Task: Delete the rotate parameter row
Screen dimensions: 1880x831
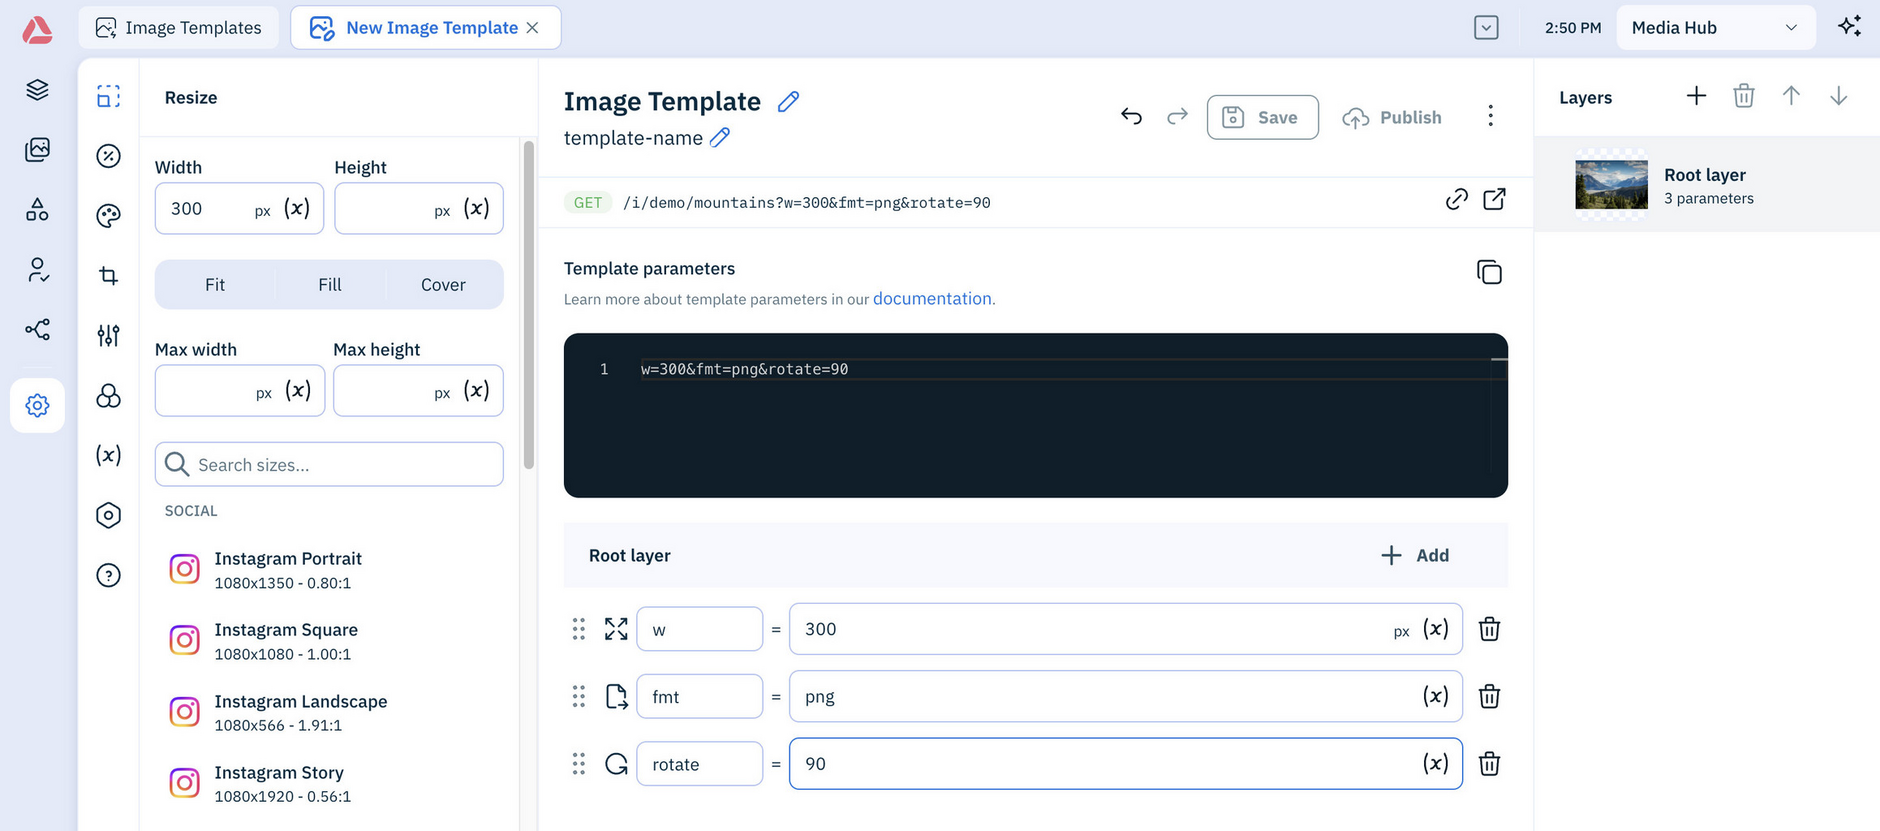Action: coord(1489,764)
